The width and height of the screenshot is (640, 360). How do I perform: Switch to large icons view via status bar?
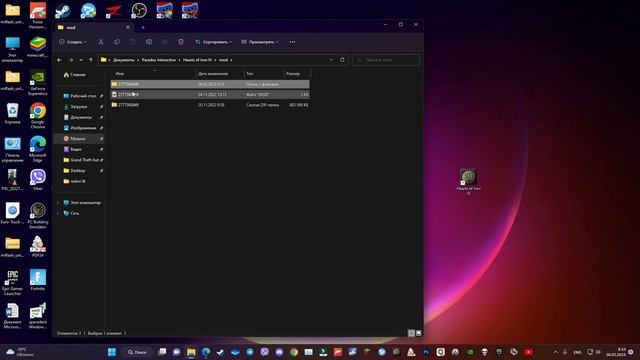pyautogui.click(x=418, y=333)
